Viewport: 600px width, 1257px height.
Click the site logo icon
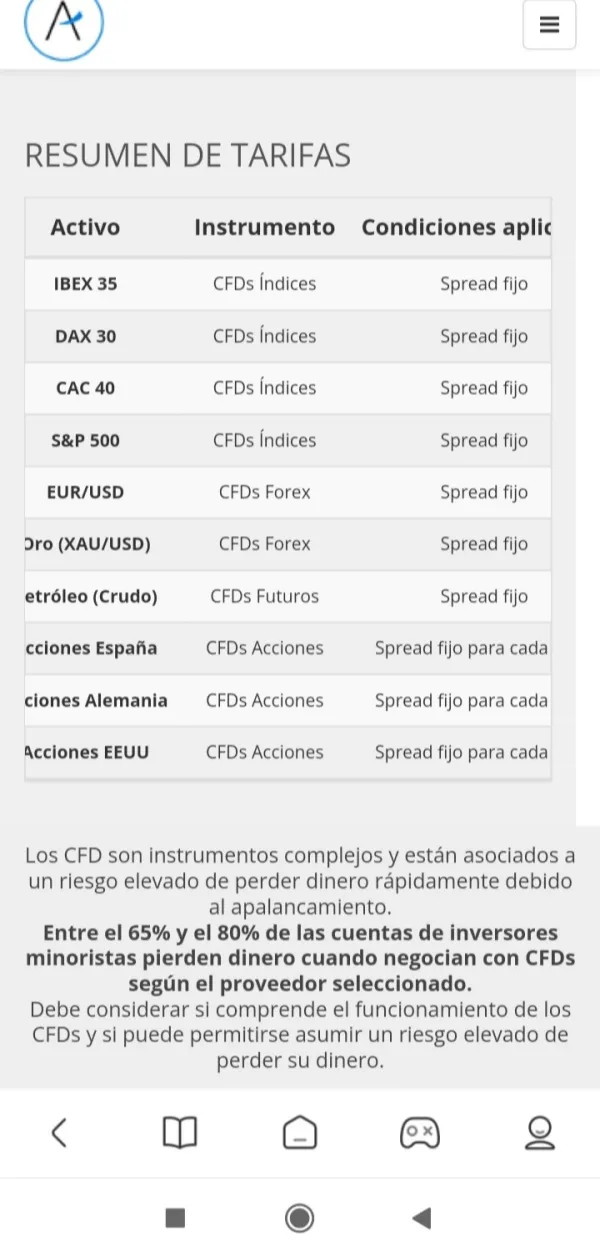pyautogui.click(x=64, y=26)
